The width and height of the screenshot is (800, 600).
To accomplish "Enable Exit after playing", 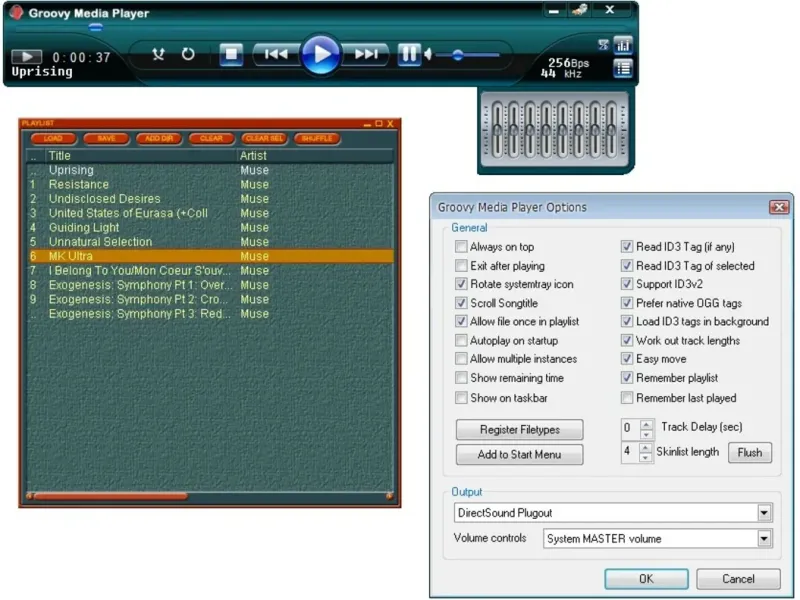I will [x=461, y=266].
